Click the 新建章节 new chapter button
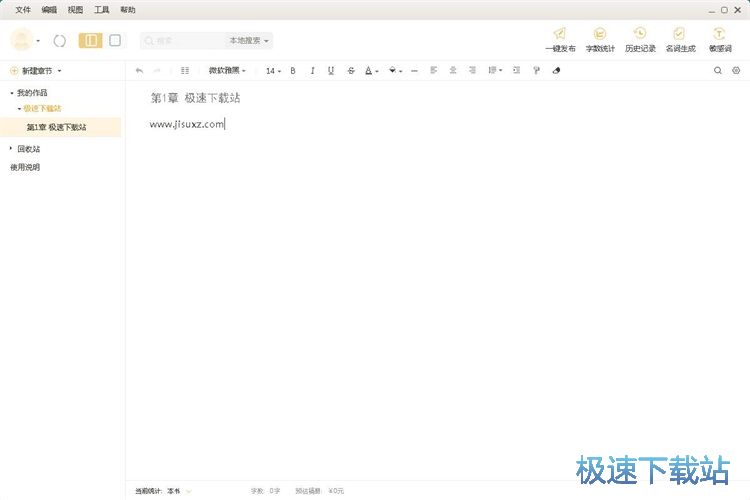The image size is (750, 500). pos(32,71)
